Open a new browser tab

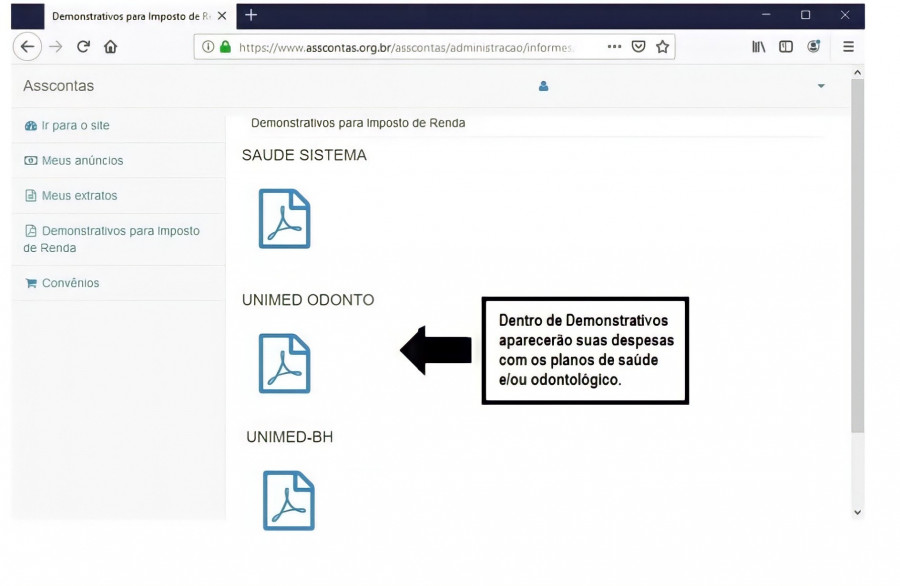pos(251,15)
